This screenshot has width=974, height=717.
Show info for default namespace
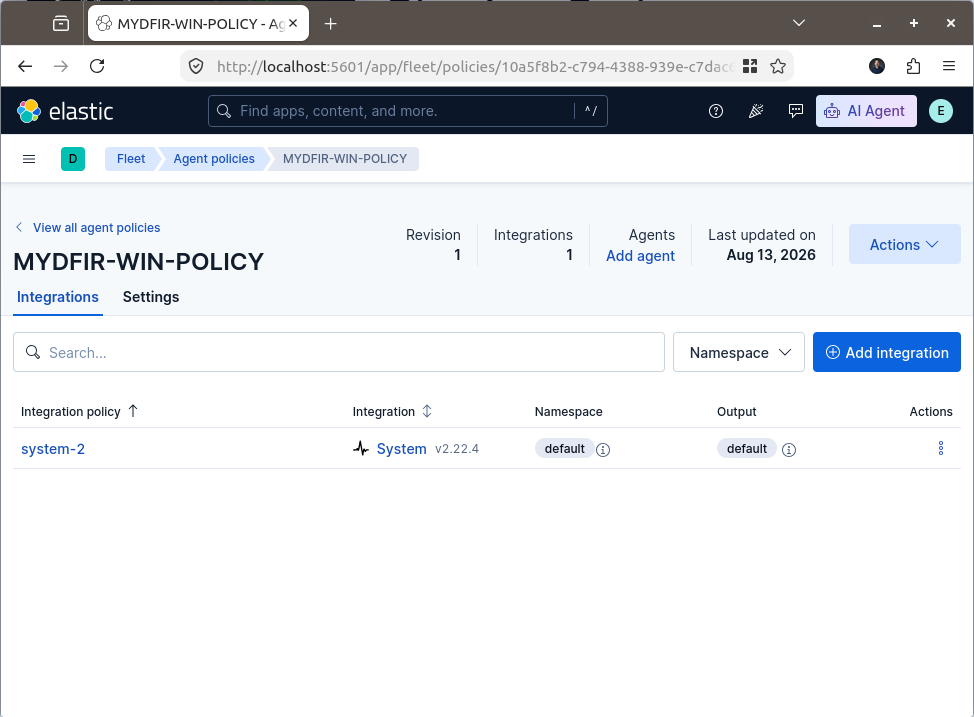(x=603, y=450)
